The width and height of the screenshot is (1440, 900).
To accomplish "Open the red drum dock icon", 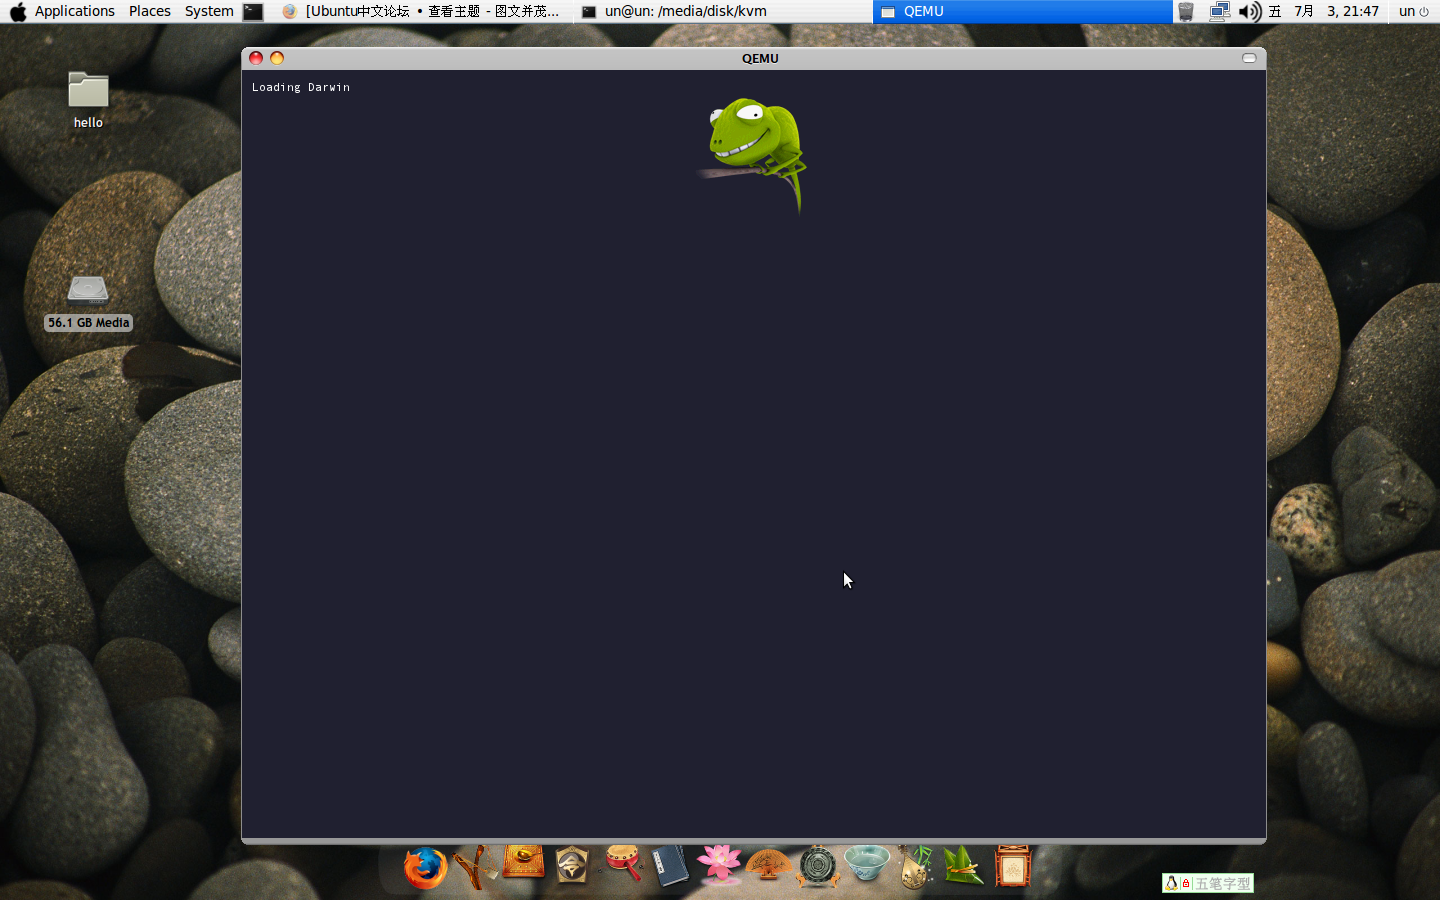I will (x=623, y=863).
